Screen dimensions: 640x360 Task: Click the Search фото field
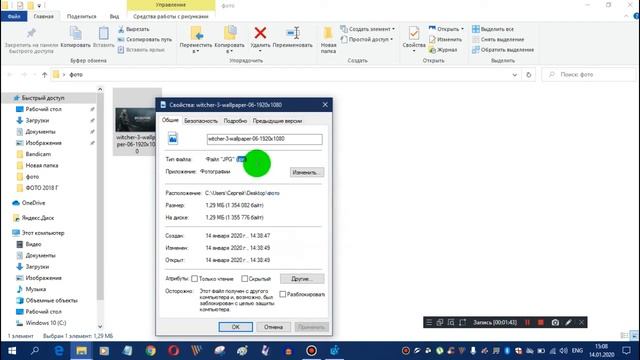click(590, 75)
